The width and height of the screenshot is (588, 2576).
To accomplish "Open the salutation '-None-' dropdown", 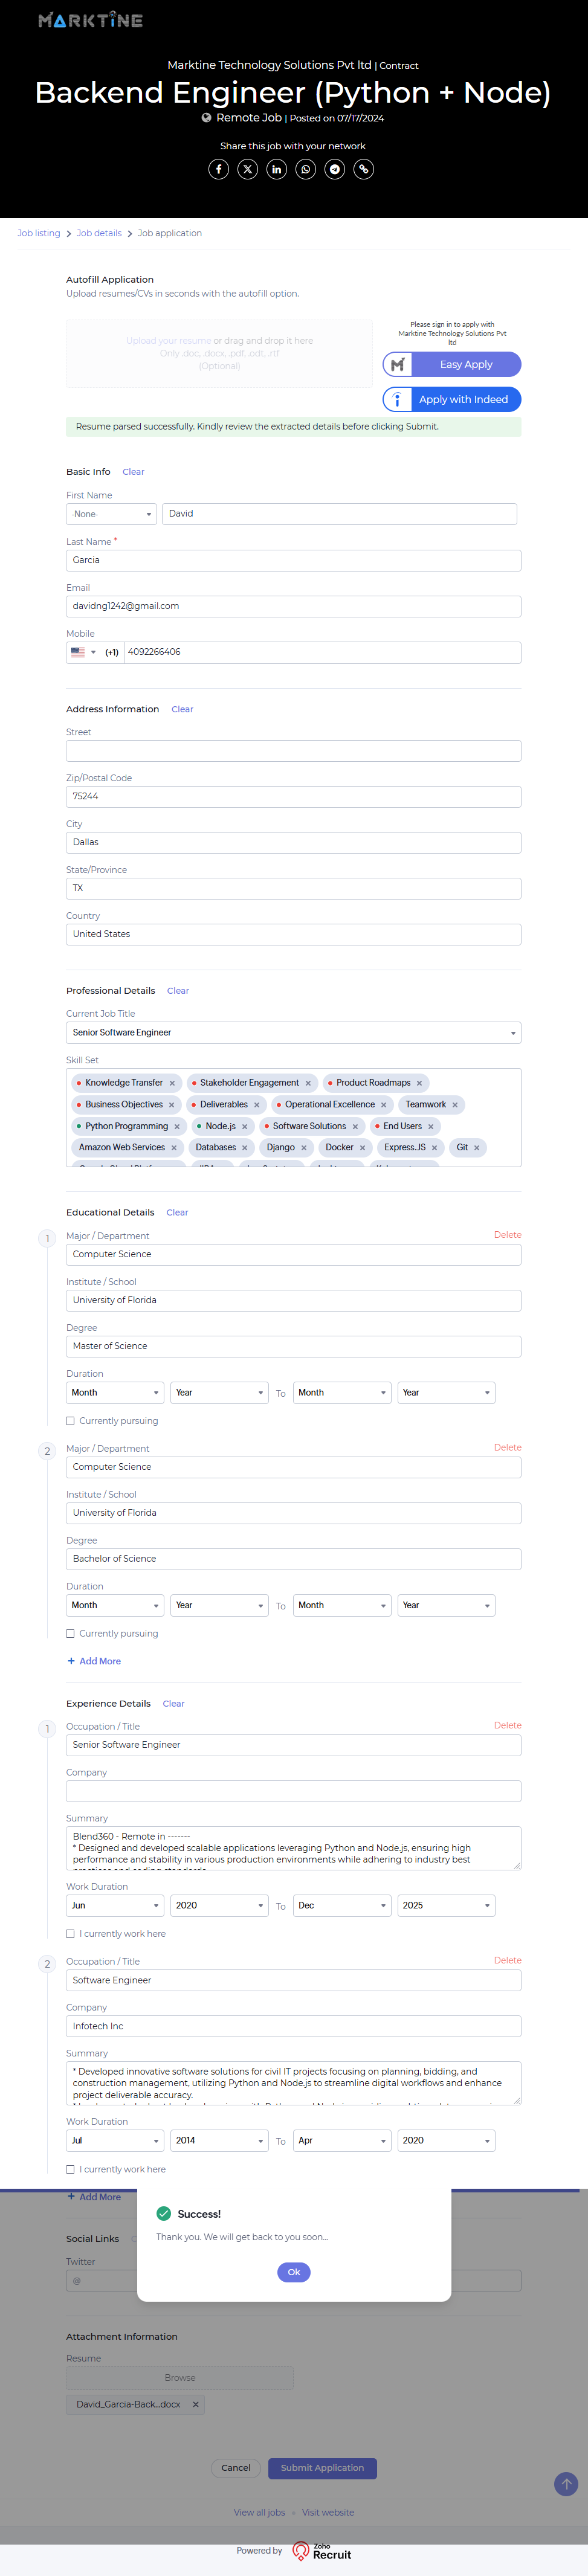I will [x=111, y=514].
